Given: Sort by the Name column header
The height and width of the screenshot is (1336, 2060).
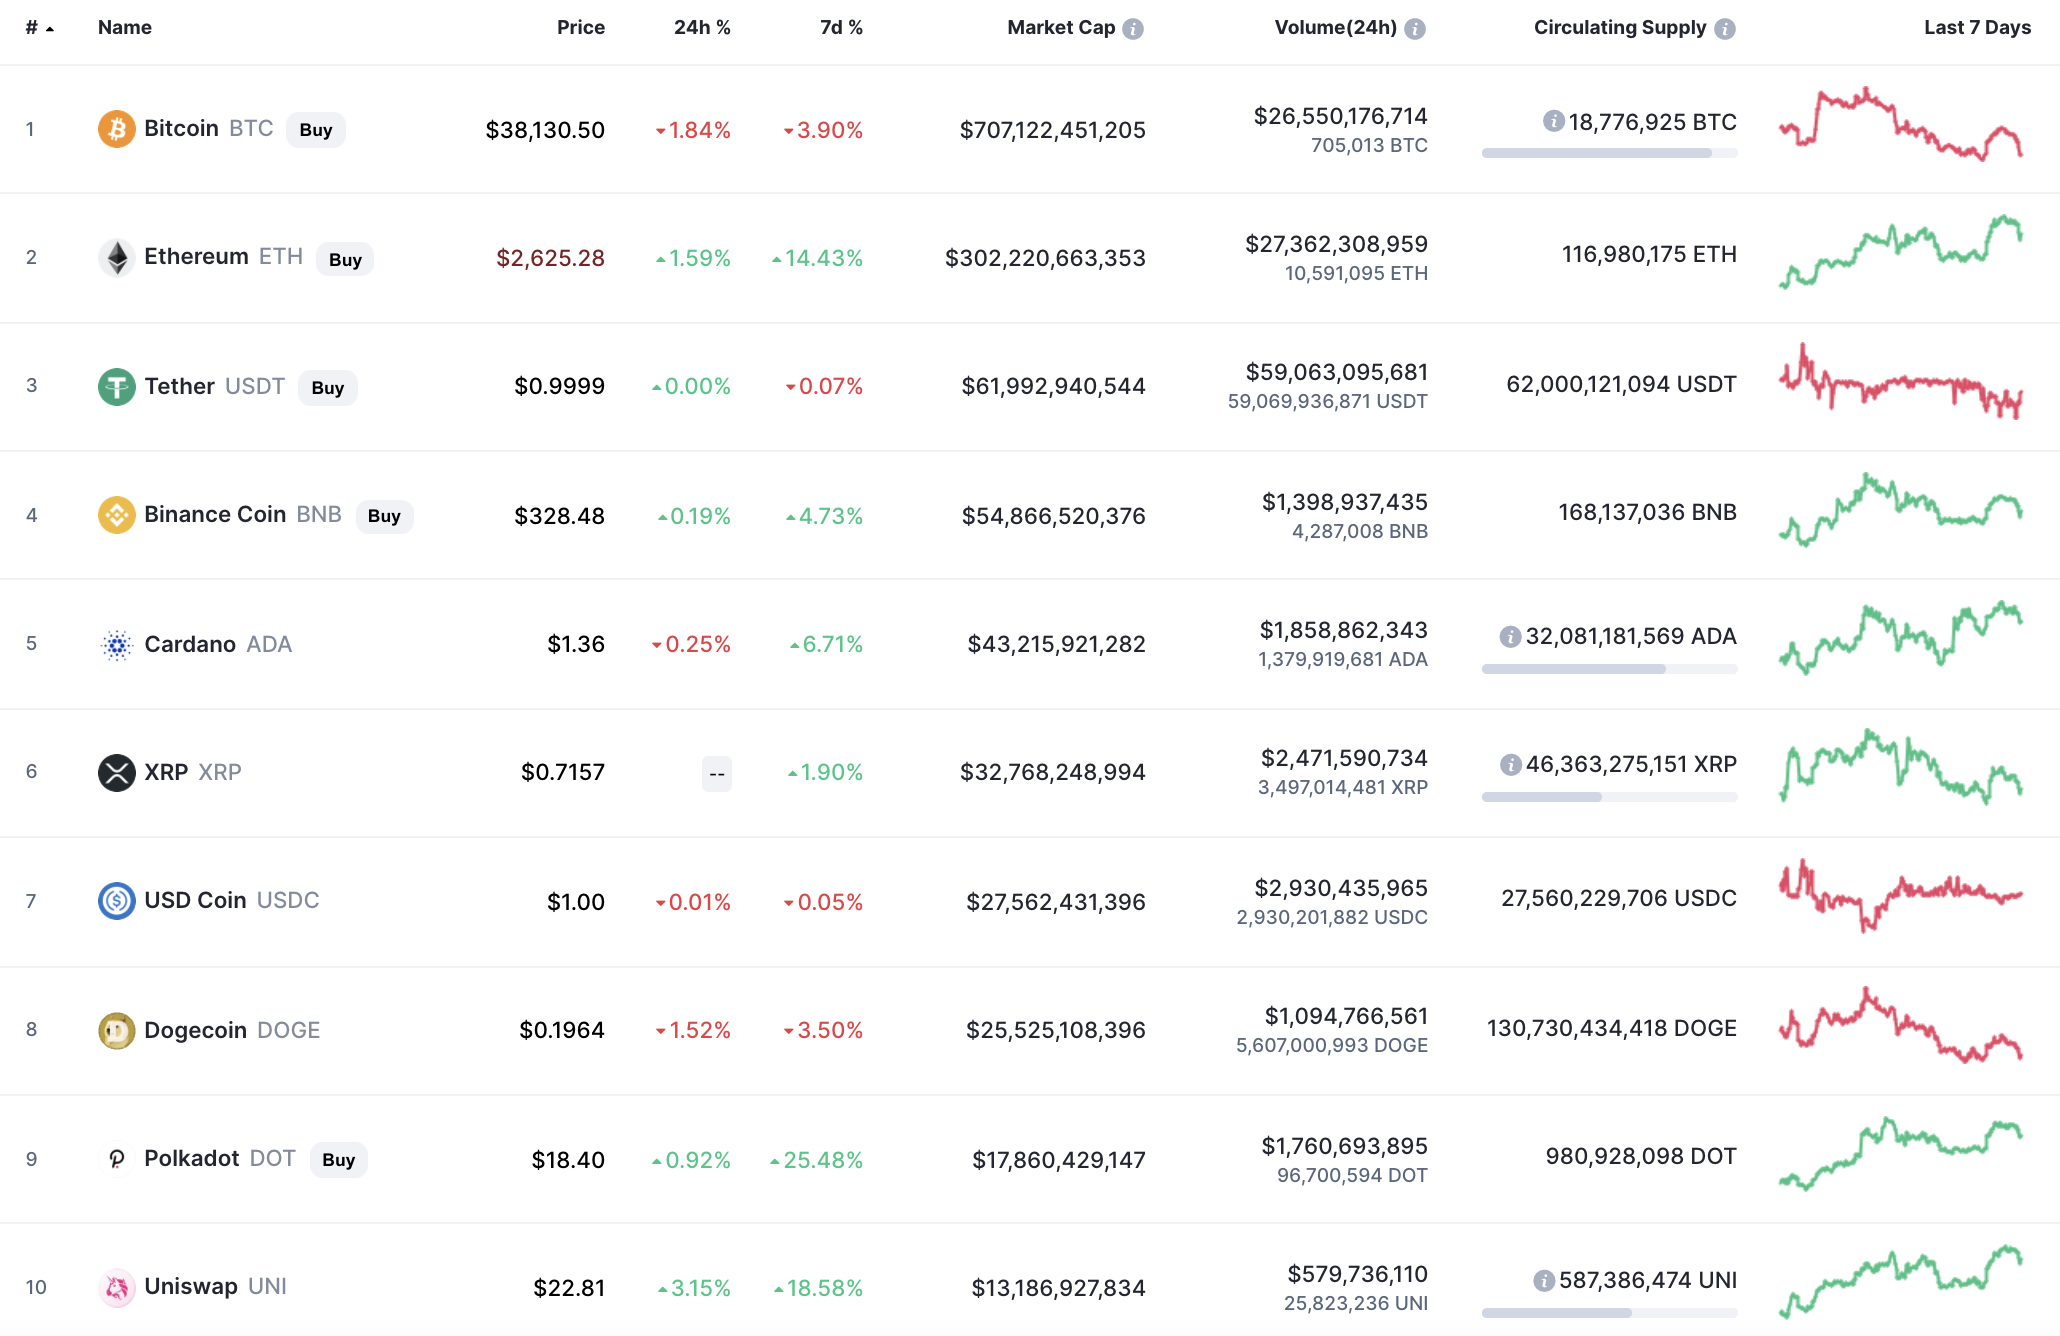Looking at the screenshot, I should coord(124,28).
